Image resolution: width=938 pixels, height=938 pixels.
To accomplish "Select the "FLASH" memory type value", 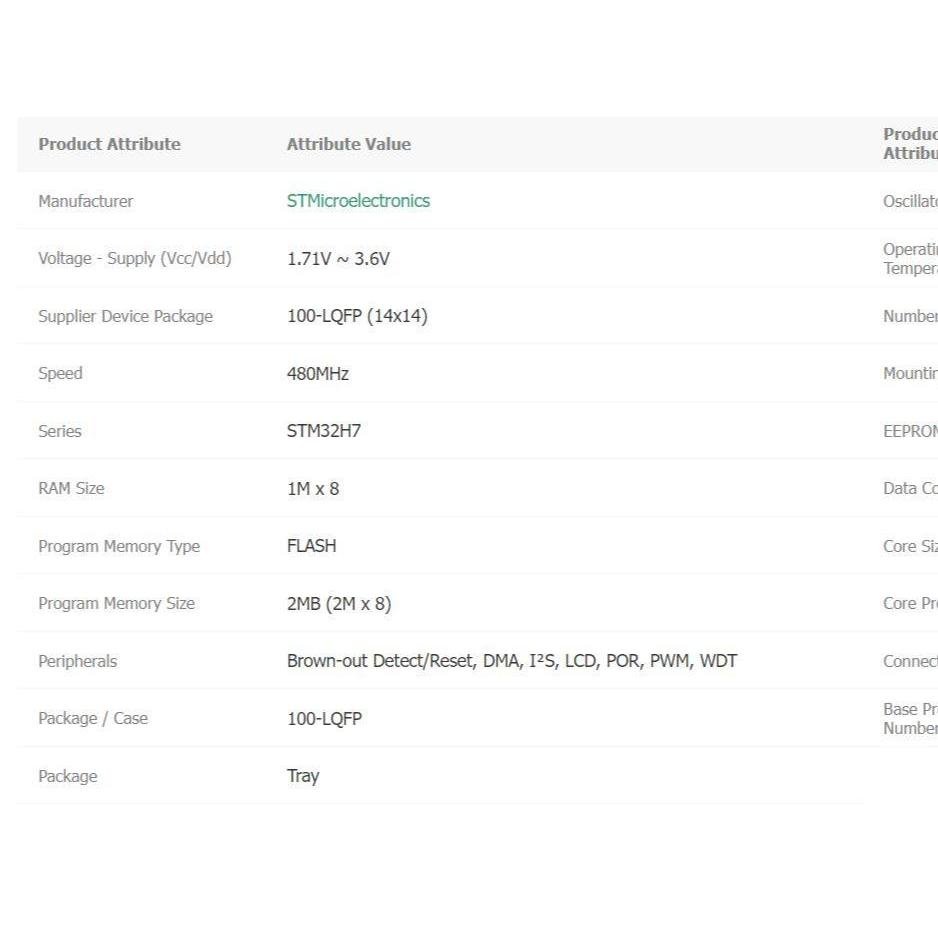I will pos(312,546).
